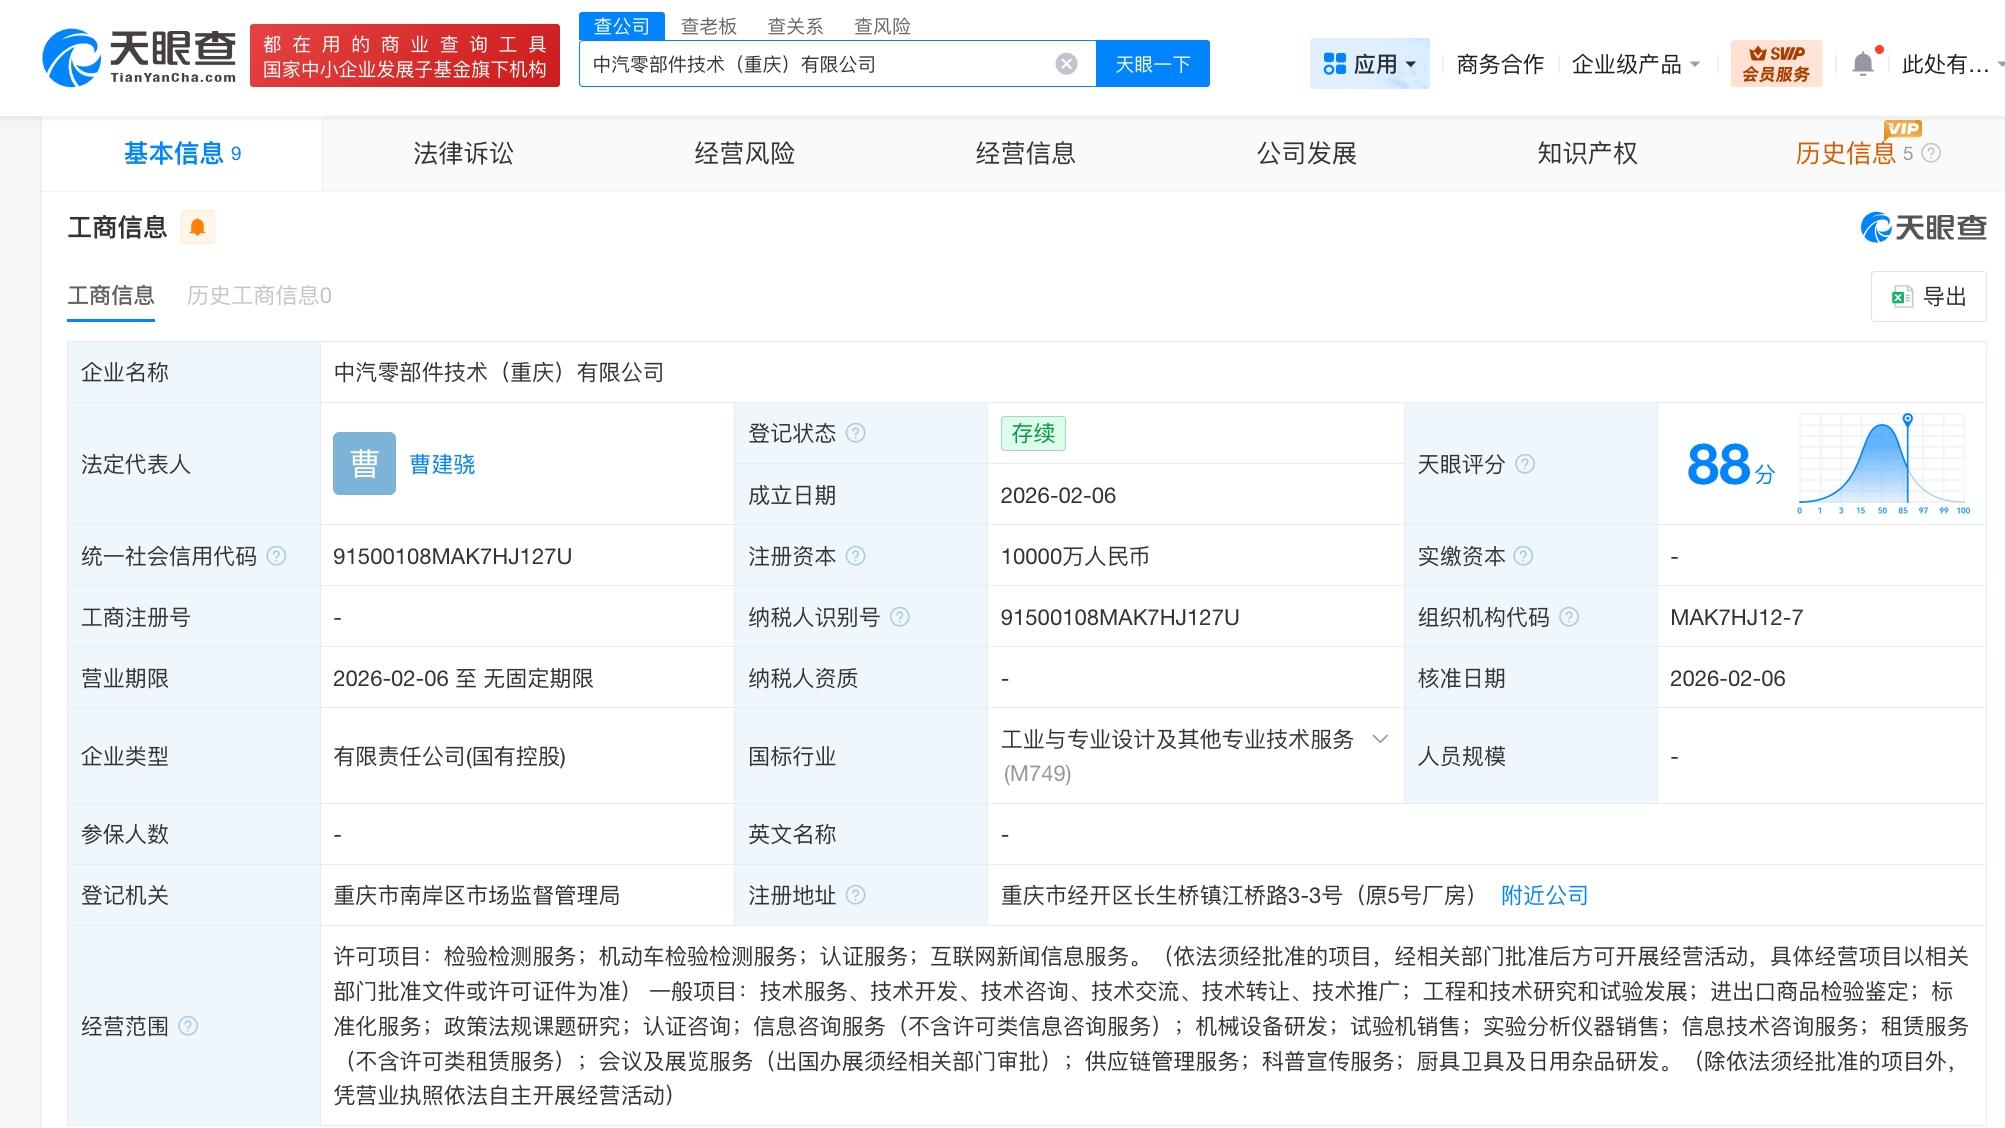Click the clear (×) icon in search box
The width and height of the screenshot is (2005, 1128).
1067,63
